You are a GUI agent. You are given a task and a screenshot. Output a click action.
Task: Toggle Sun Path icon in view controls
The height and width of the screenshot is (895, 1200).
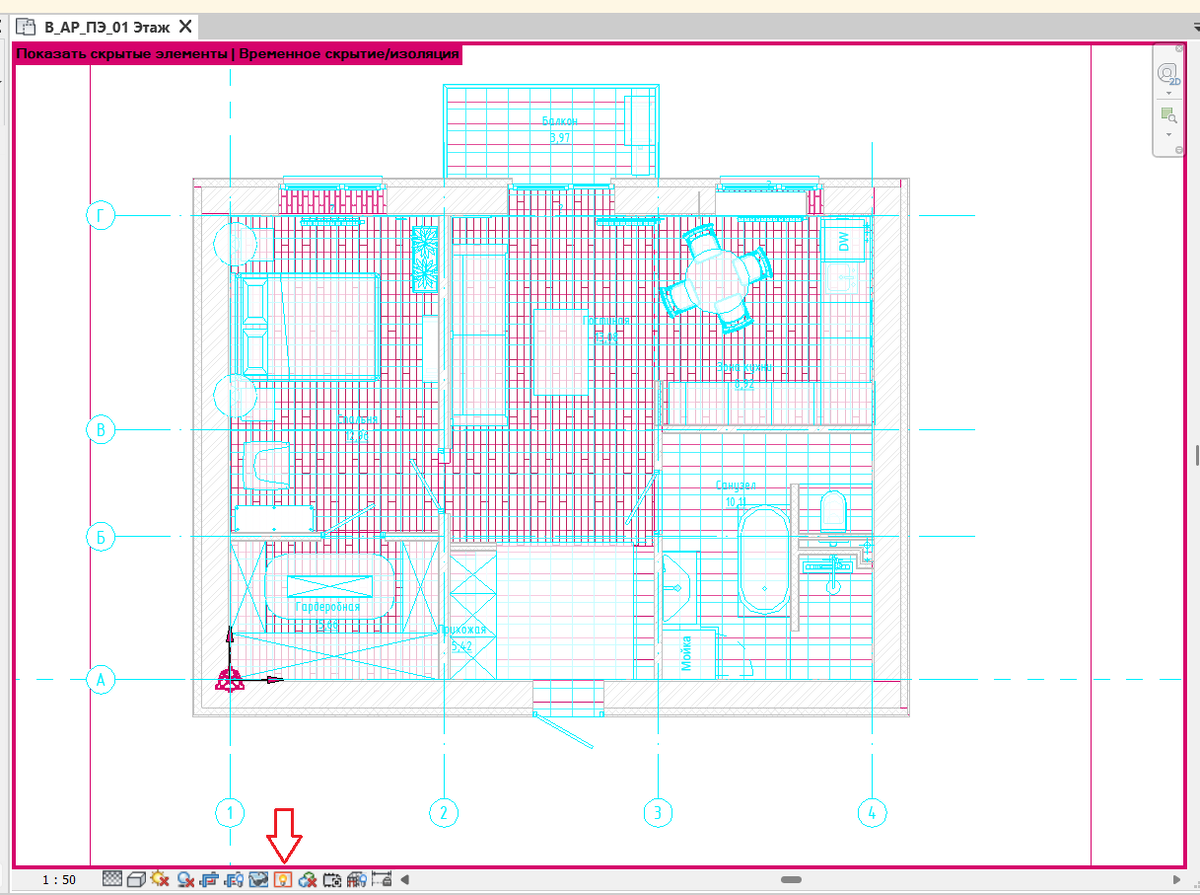pyautogui.click(x=160, y=879)
